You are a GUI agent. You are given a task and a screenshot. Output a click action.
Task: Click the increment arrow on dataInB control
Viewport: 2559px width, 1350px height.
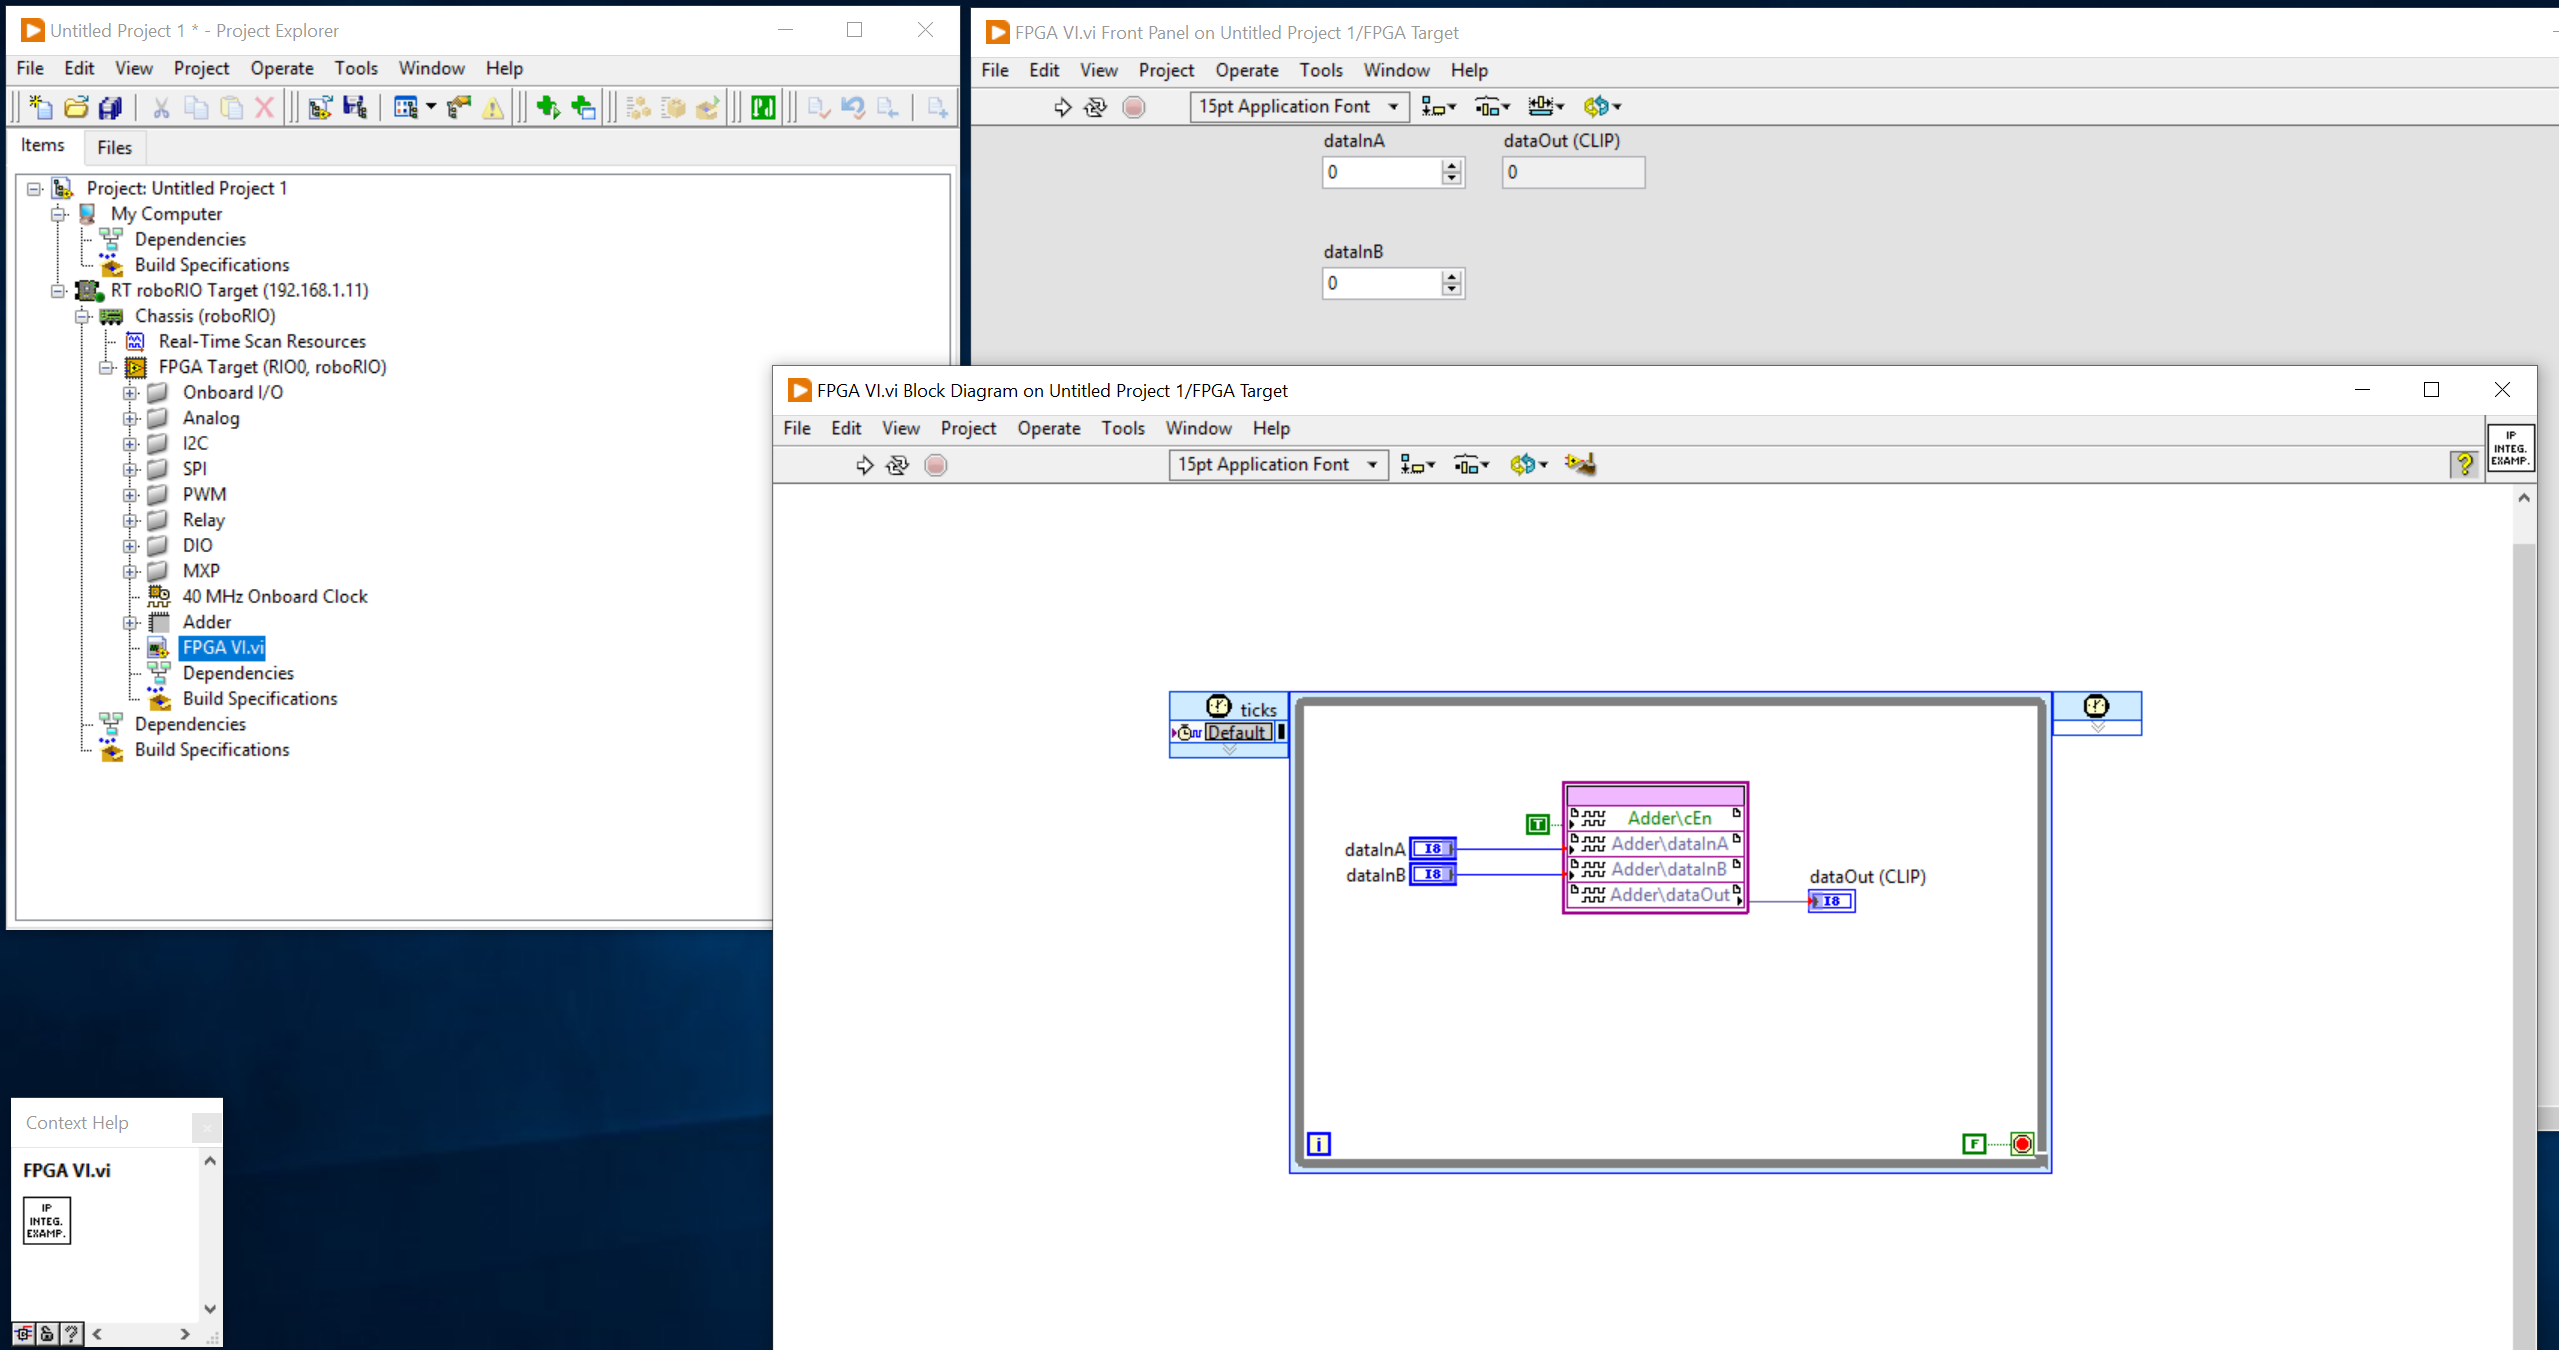click(1452, 278)
